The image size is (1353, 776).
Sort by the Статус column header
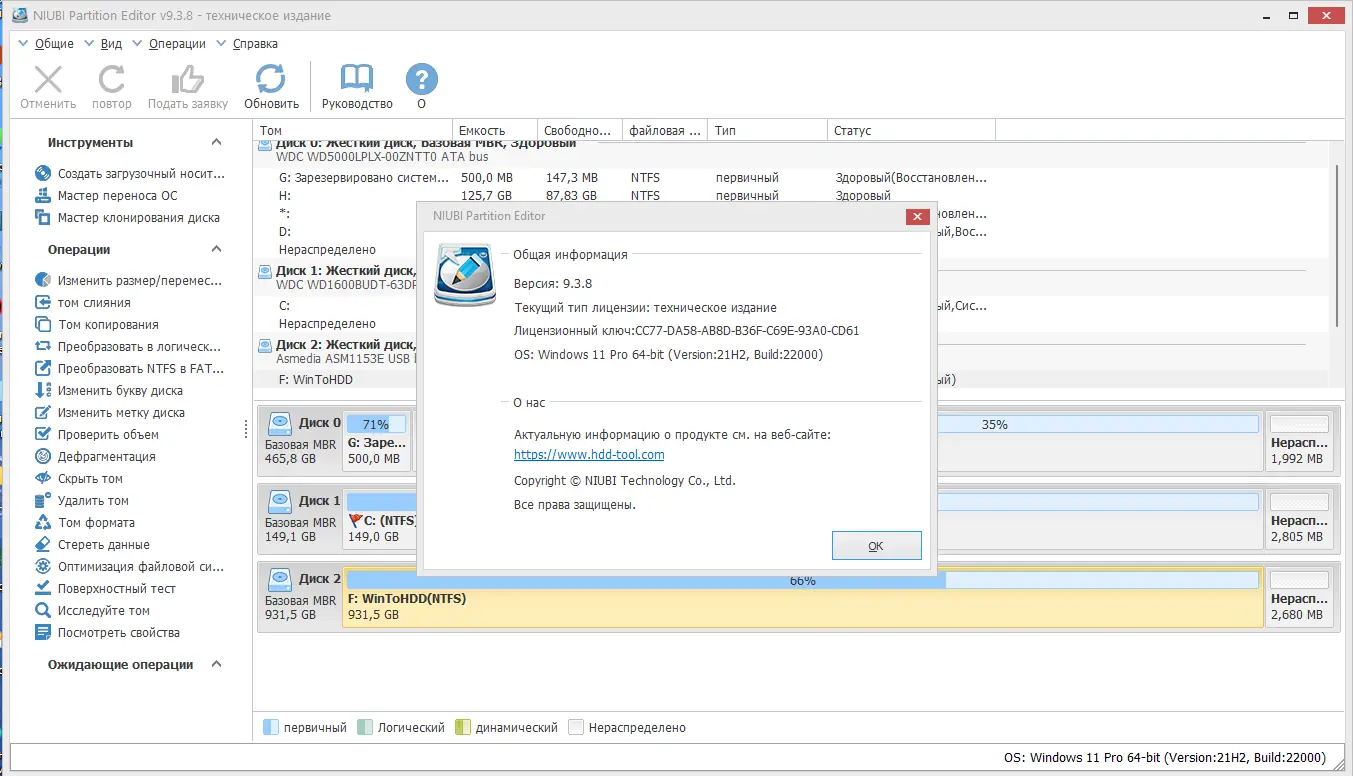(912, 131)
